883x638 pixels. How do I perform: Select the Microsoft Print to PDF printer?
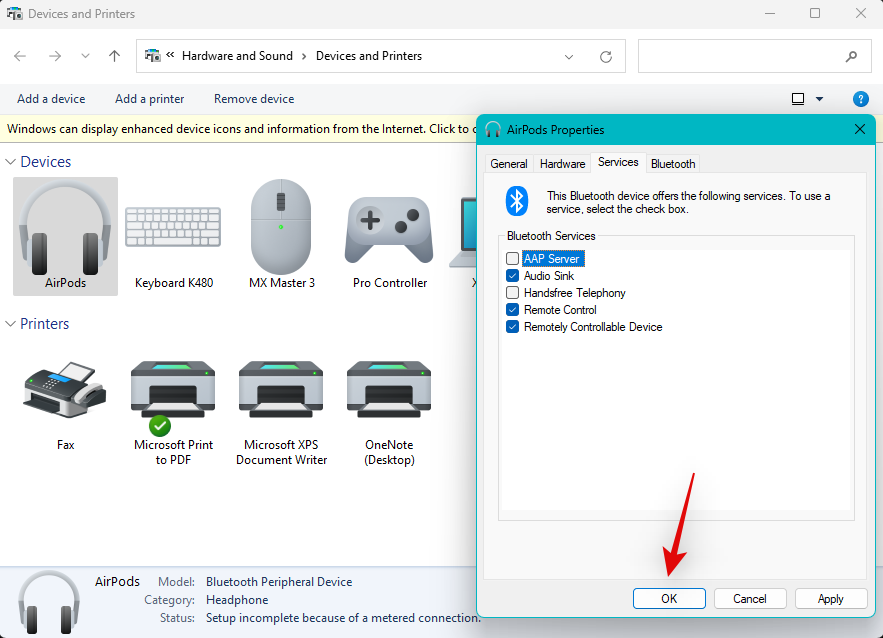(x=173, y=398)
